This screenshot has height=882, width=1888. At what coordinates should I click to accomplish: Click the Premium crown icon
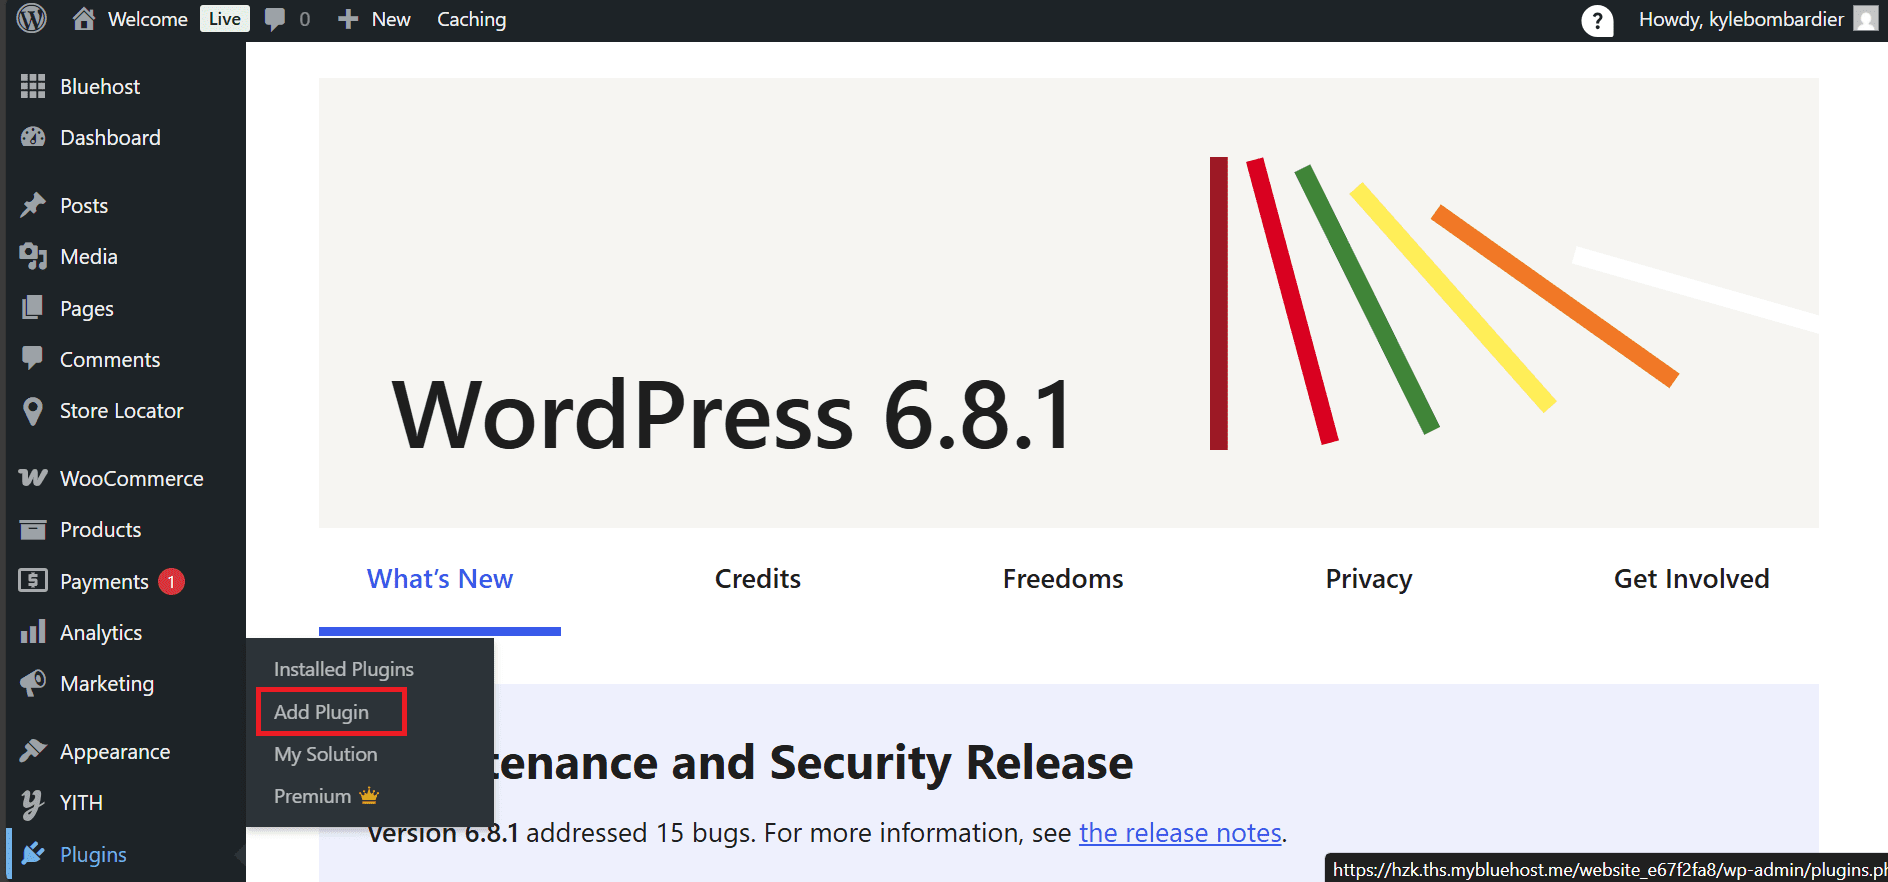click(x=369, y=795)
